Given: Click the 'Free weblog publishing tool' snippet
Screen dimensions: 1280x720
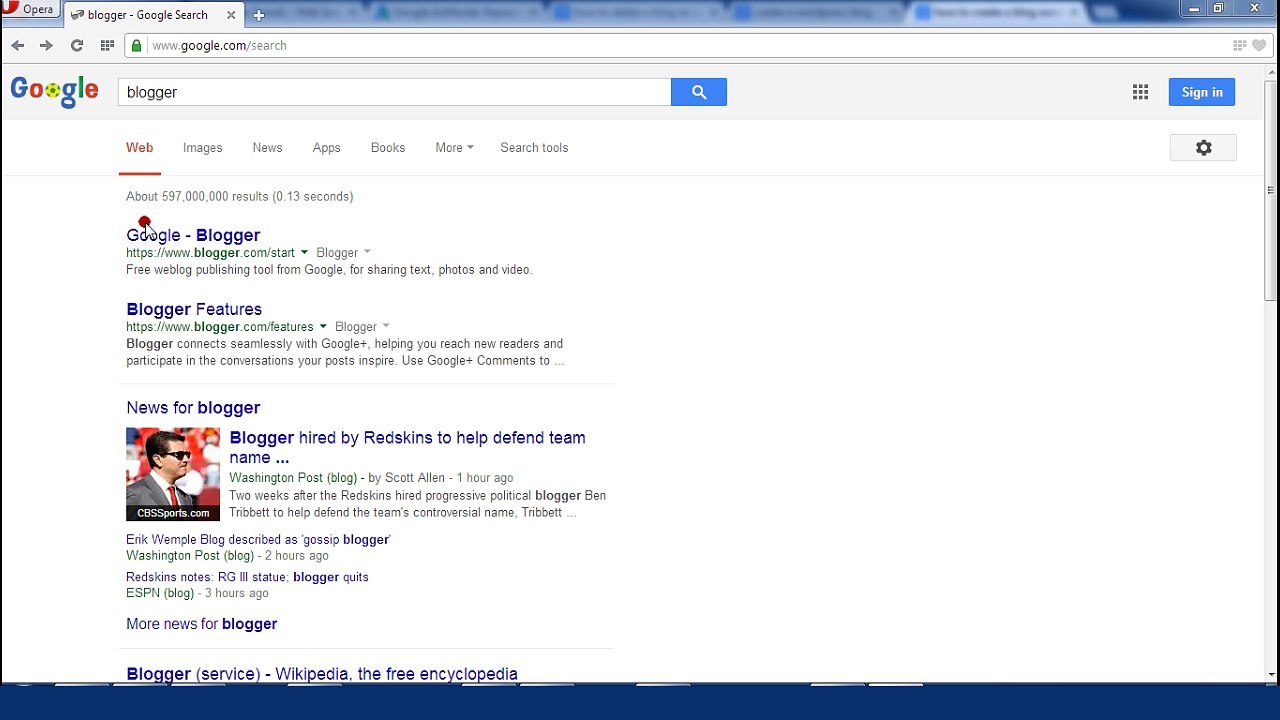Looking at the screenshot, I should coord(329,270).
